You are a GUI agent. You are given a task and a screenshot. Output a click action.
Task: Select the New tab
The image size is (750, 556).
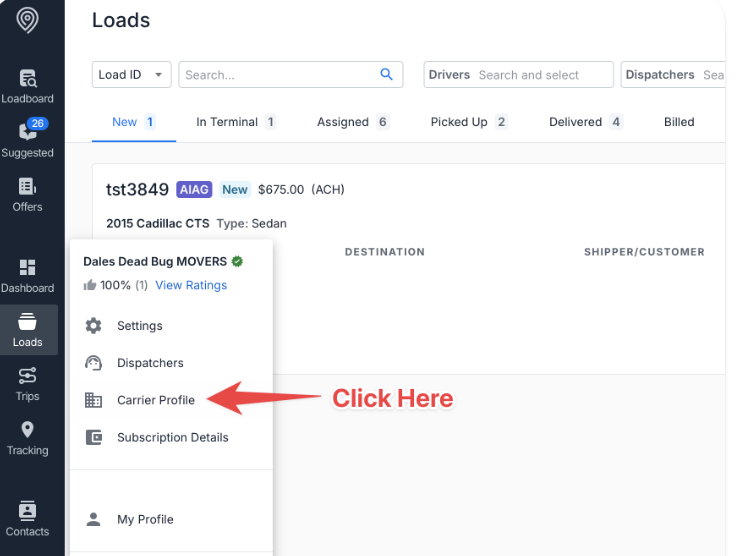[133, 122]
